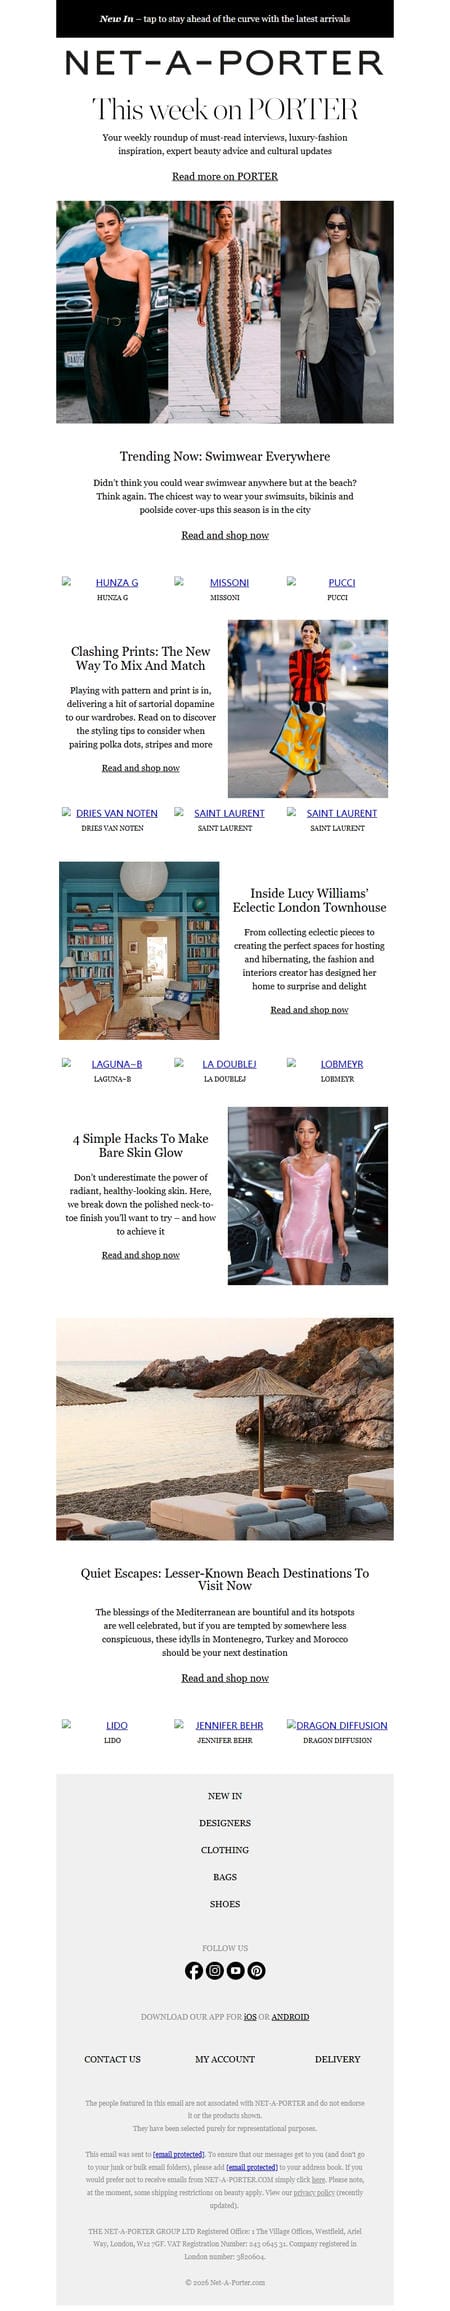The height and width of the screenshot is (2311, 450).
Task: Open the street style swimwear photo
Action: [x=225, y=311]
